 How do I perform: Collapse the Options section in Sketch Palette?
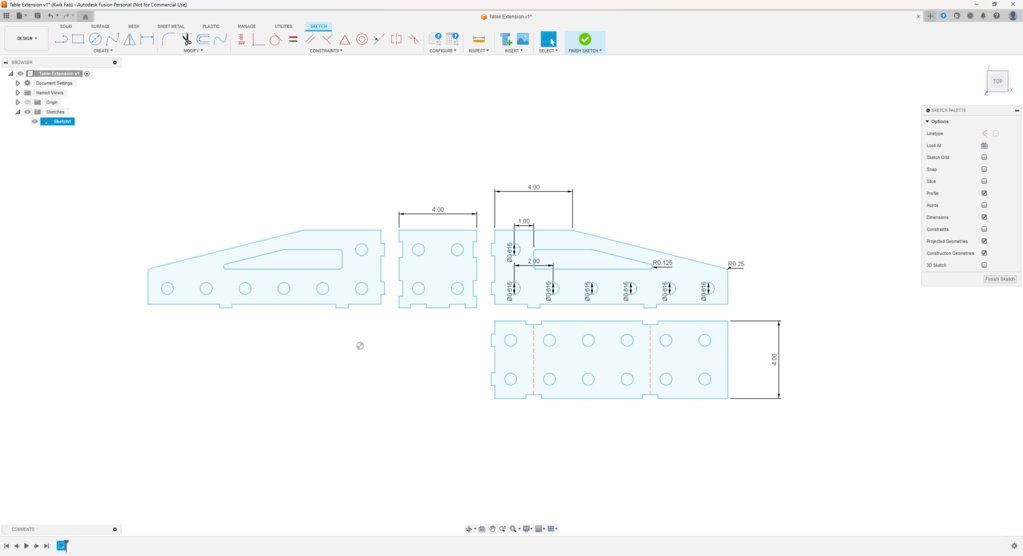[927, 121]
